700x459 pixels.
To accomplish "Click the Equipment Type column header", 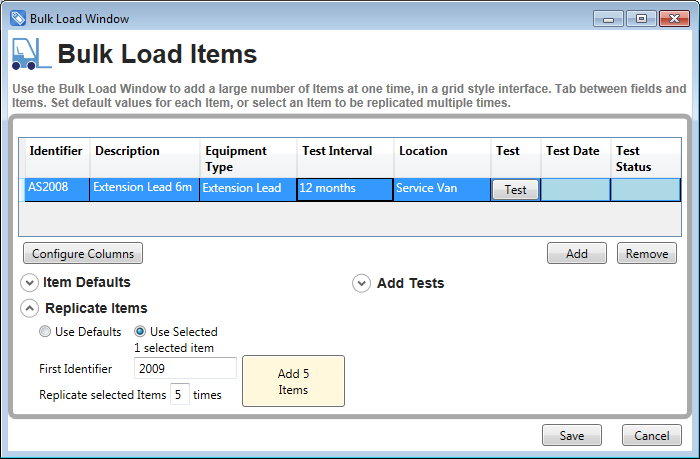I will coord(247,158).
